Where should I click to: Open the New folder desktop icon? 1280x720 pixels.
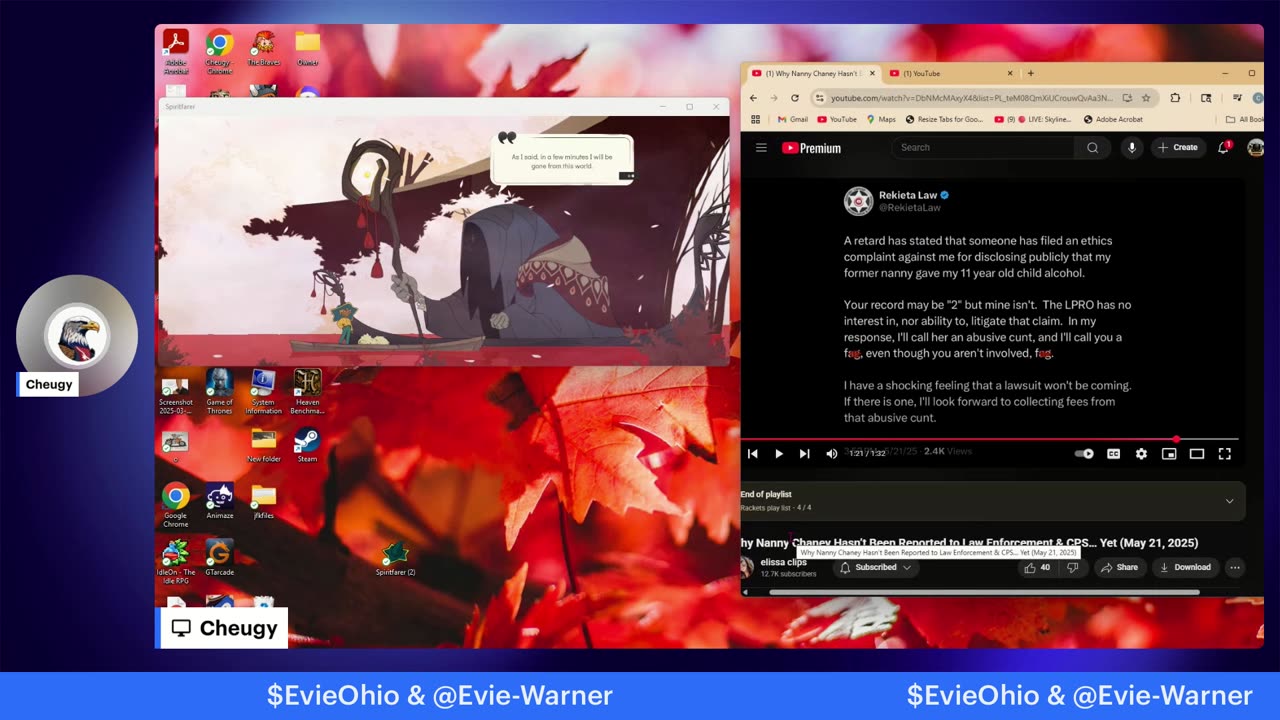(263, 446)
